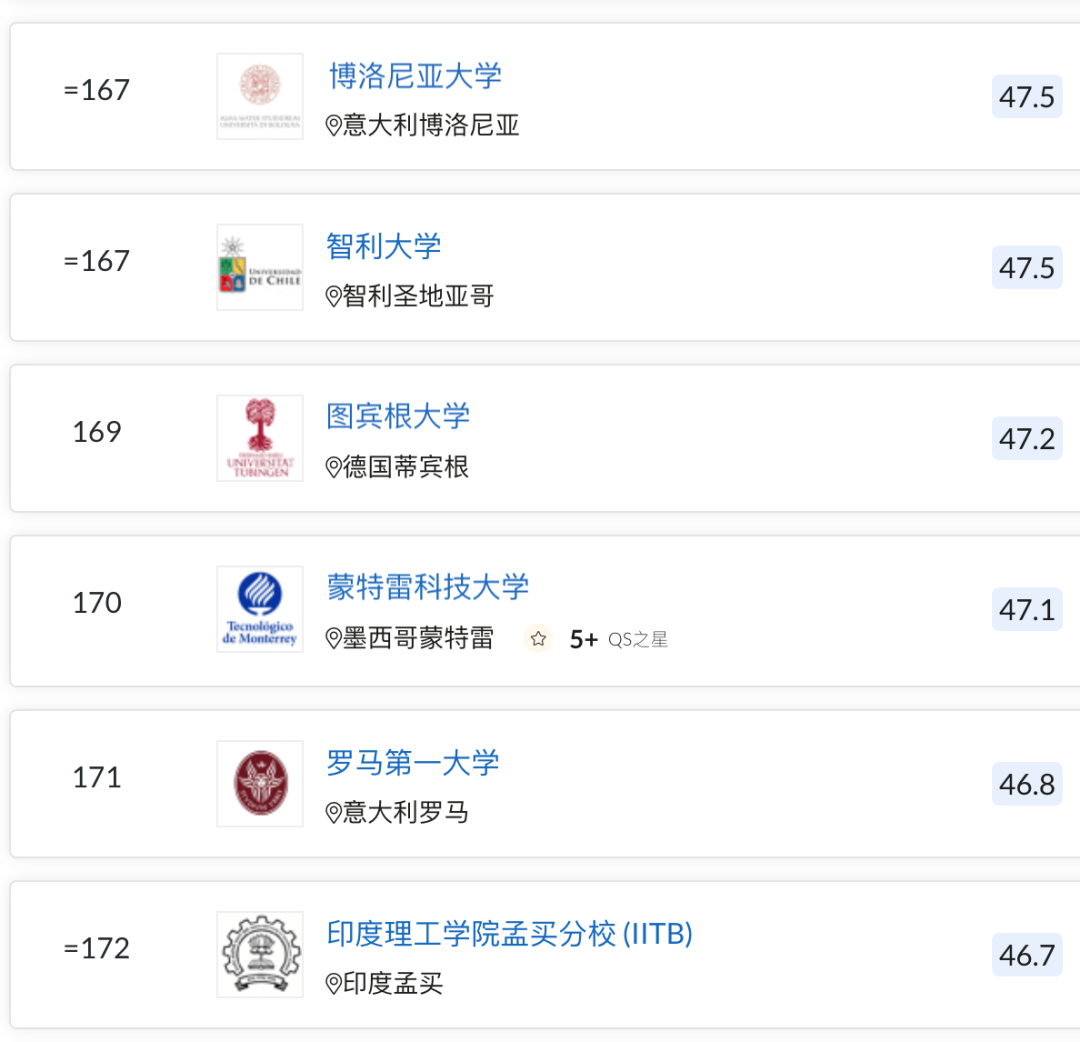Open the 罗马第一大学 page
This screenshot has height=1042, width=1080.
[413, 763]
